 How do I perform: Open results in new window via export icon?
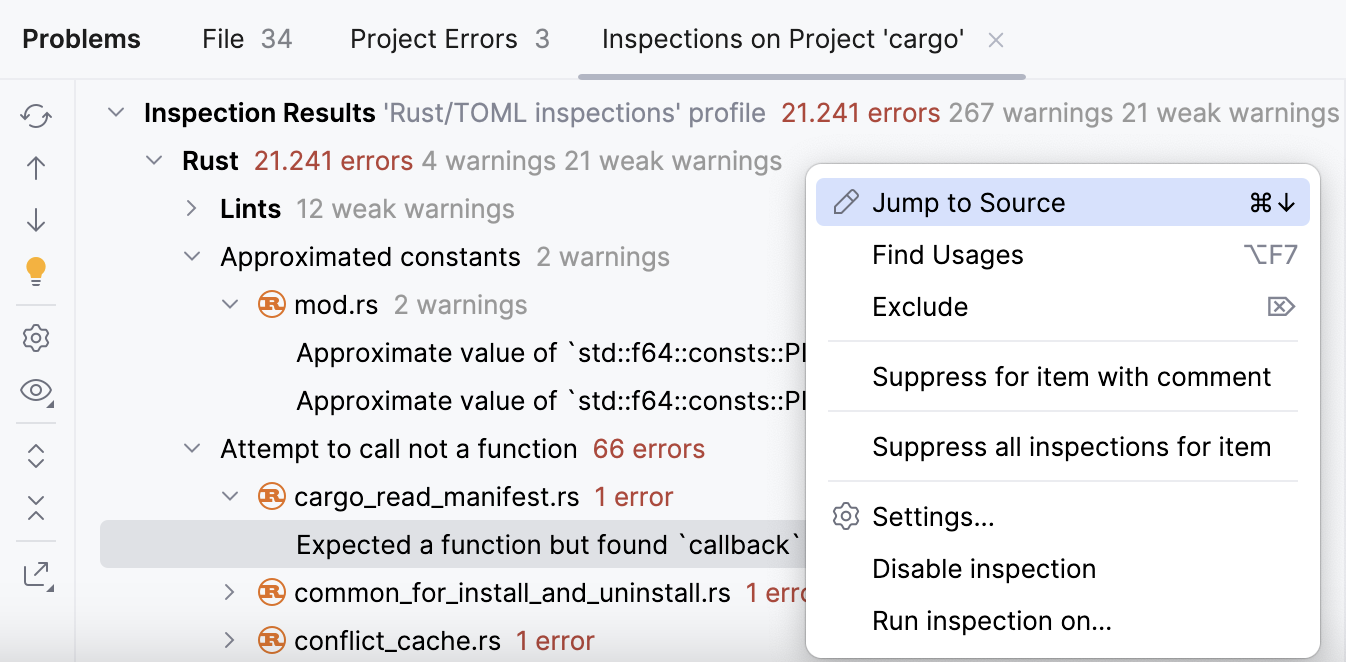pyautogui.click(x=36, y=574)
